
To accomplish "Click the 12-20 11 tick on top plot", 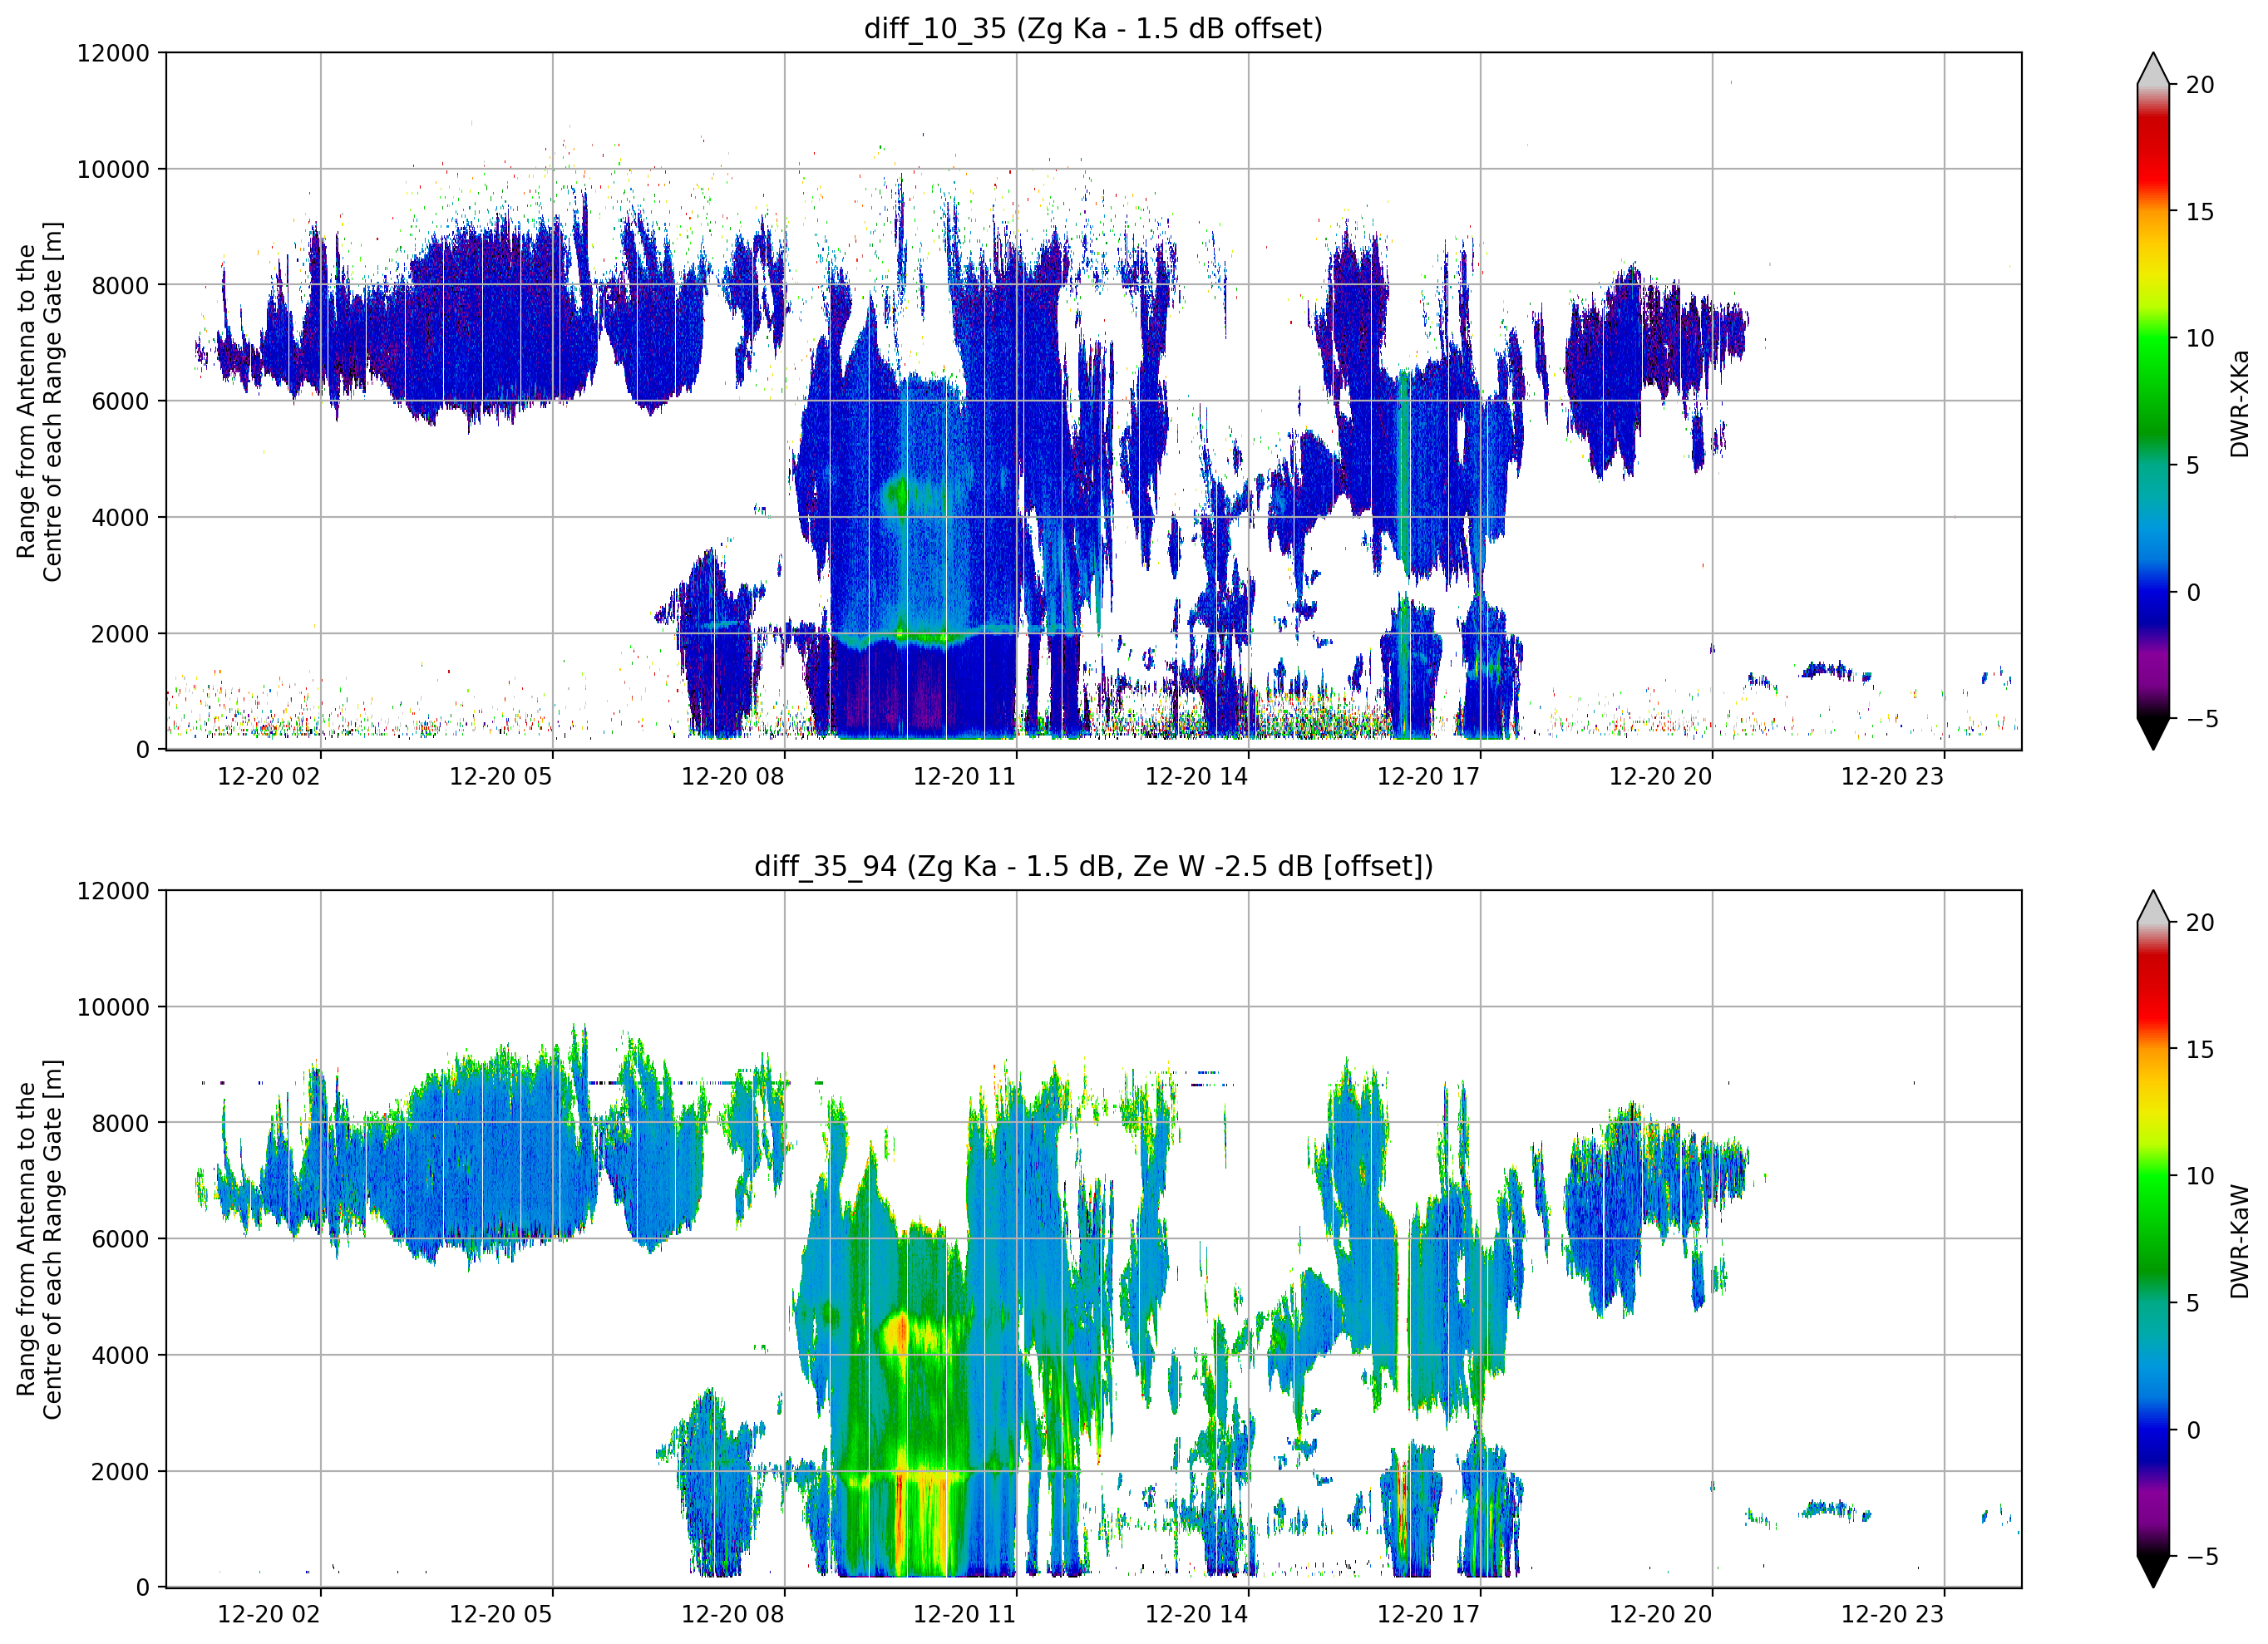I will point(964,777).
